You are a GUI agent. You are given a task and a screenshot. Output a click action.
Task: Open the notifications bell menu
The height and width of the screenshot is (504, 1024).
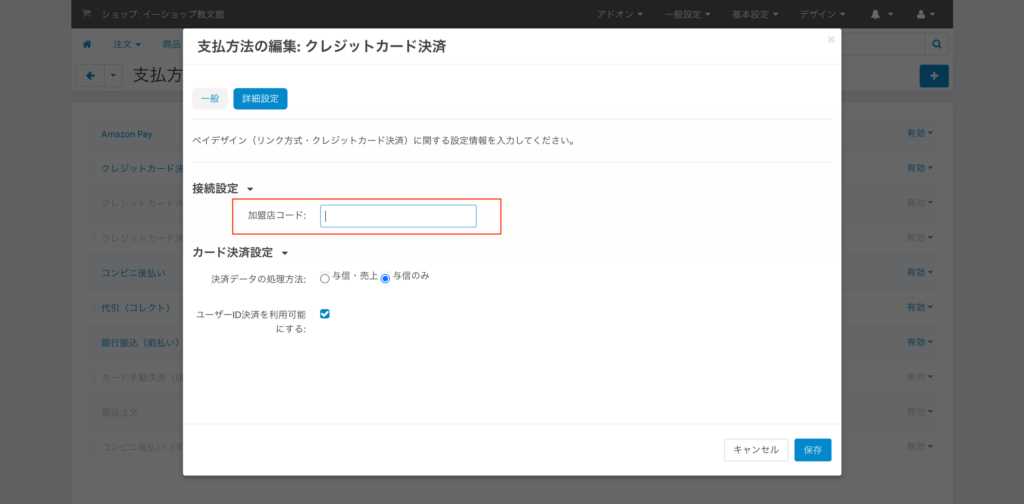pyautogui.click(x=880, y=14)
